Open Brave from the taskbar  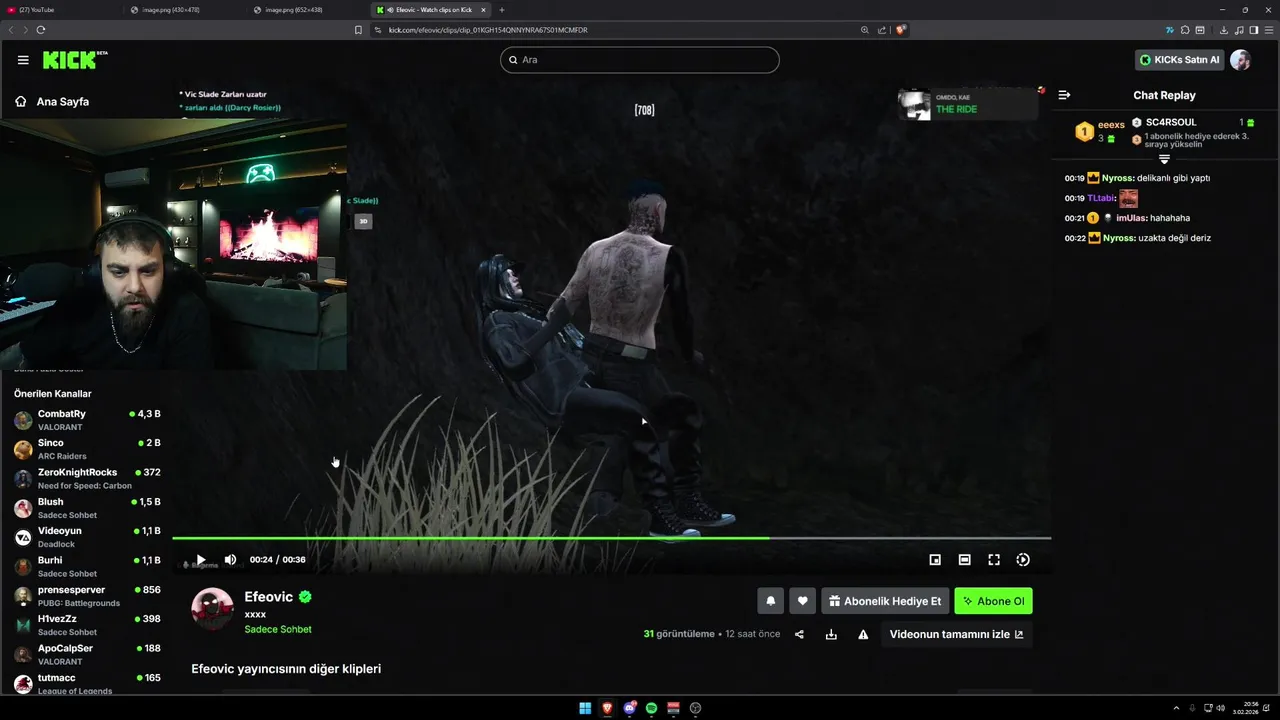(607, 708)
